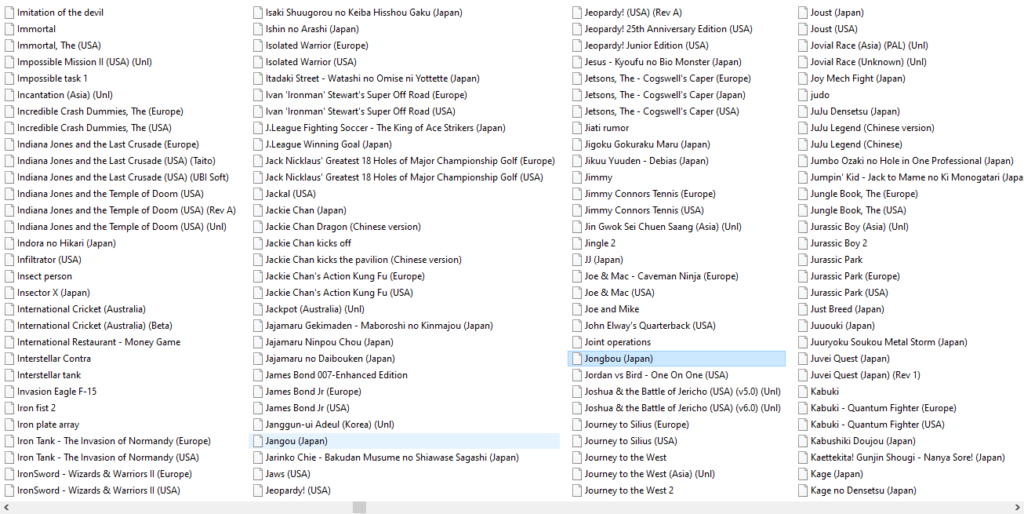Click the file icon next to Jaws (USA)

click(x=257, y=474)
